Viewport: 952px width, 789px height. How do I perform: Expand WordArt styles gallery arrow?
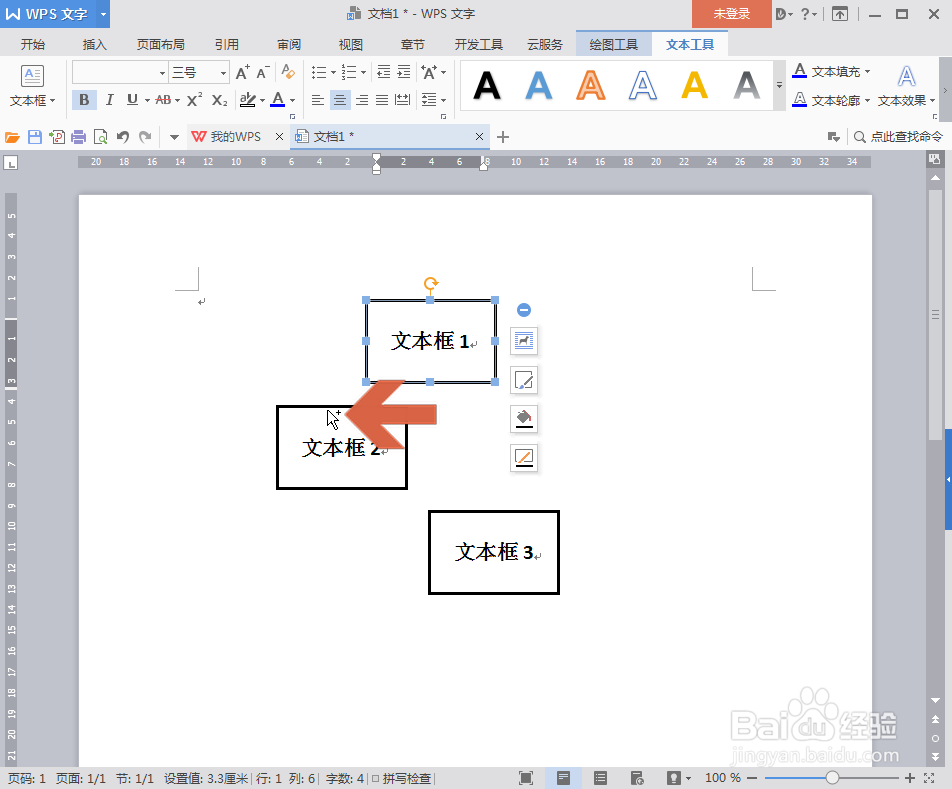[779, 86]
